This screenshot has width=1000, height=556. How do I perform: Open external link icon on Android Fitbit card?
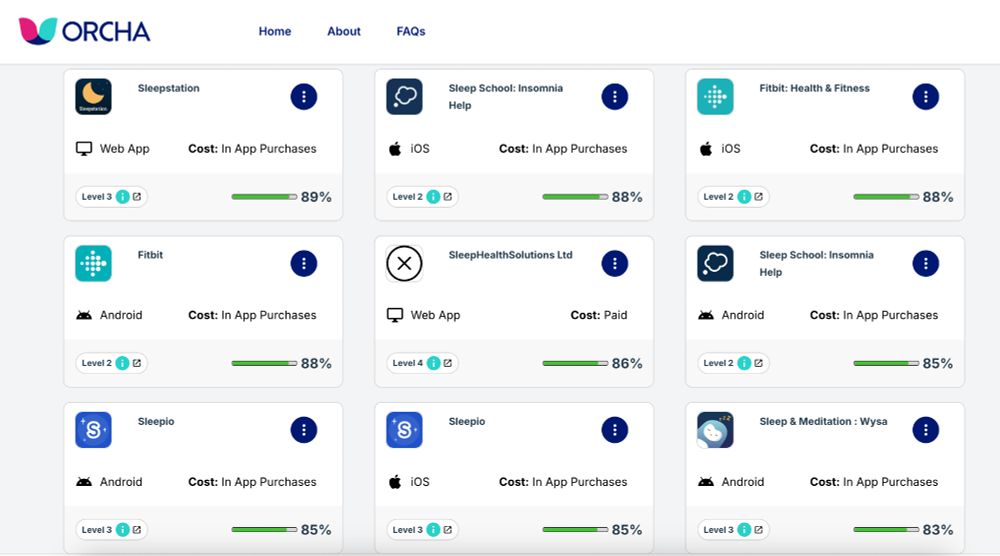pos(136,363)
